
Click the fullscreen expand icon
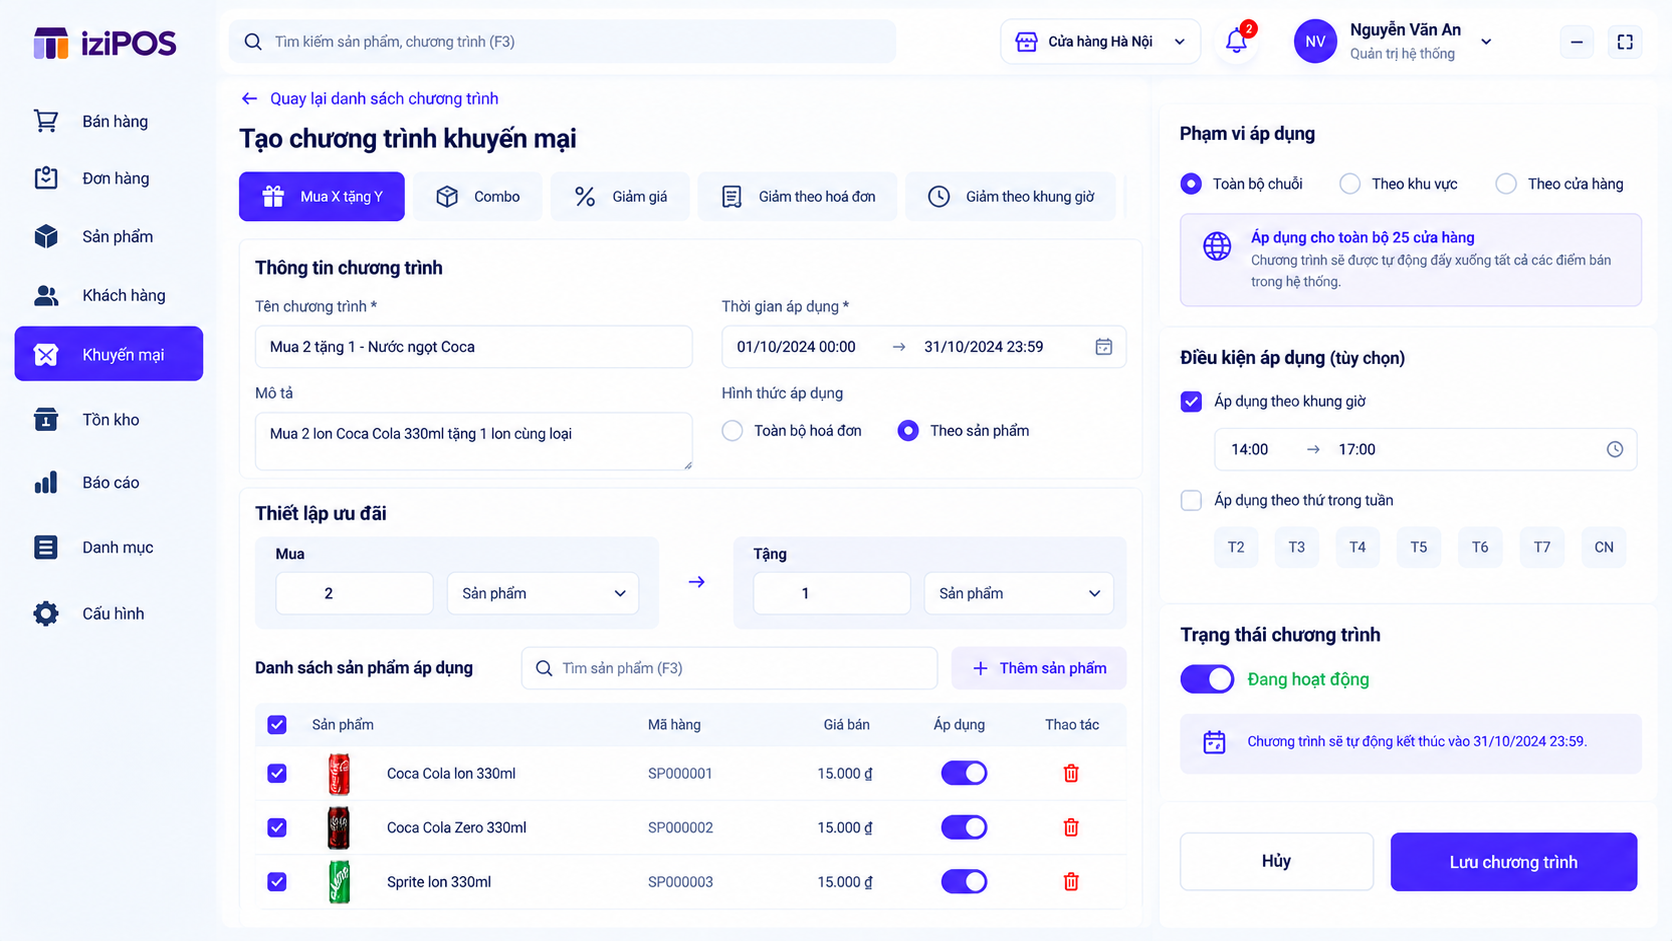[1625, 42]
